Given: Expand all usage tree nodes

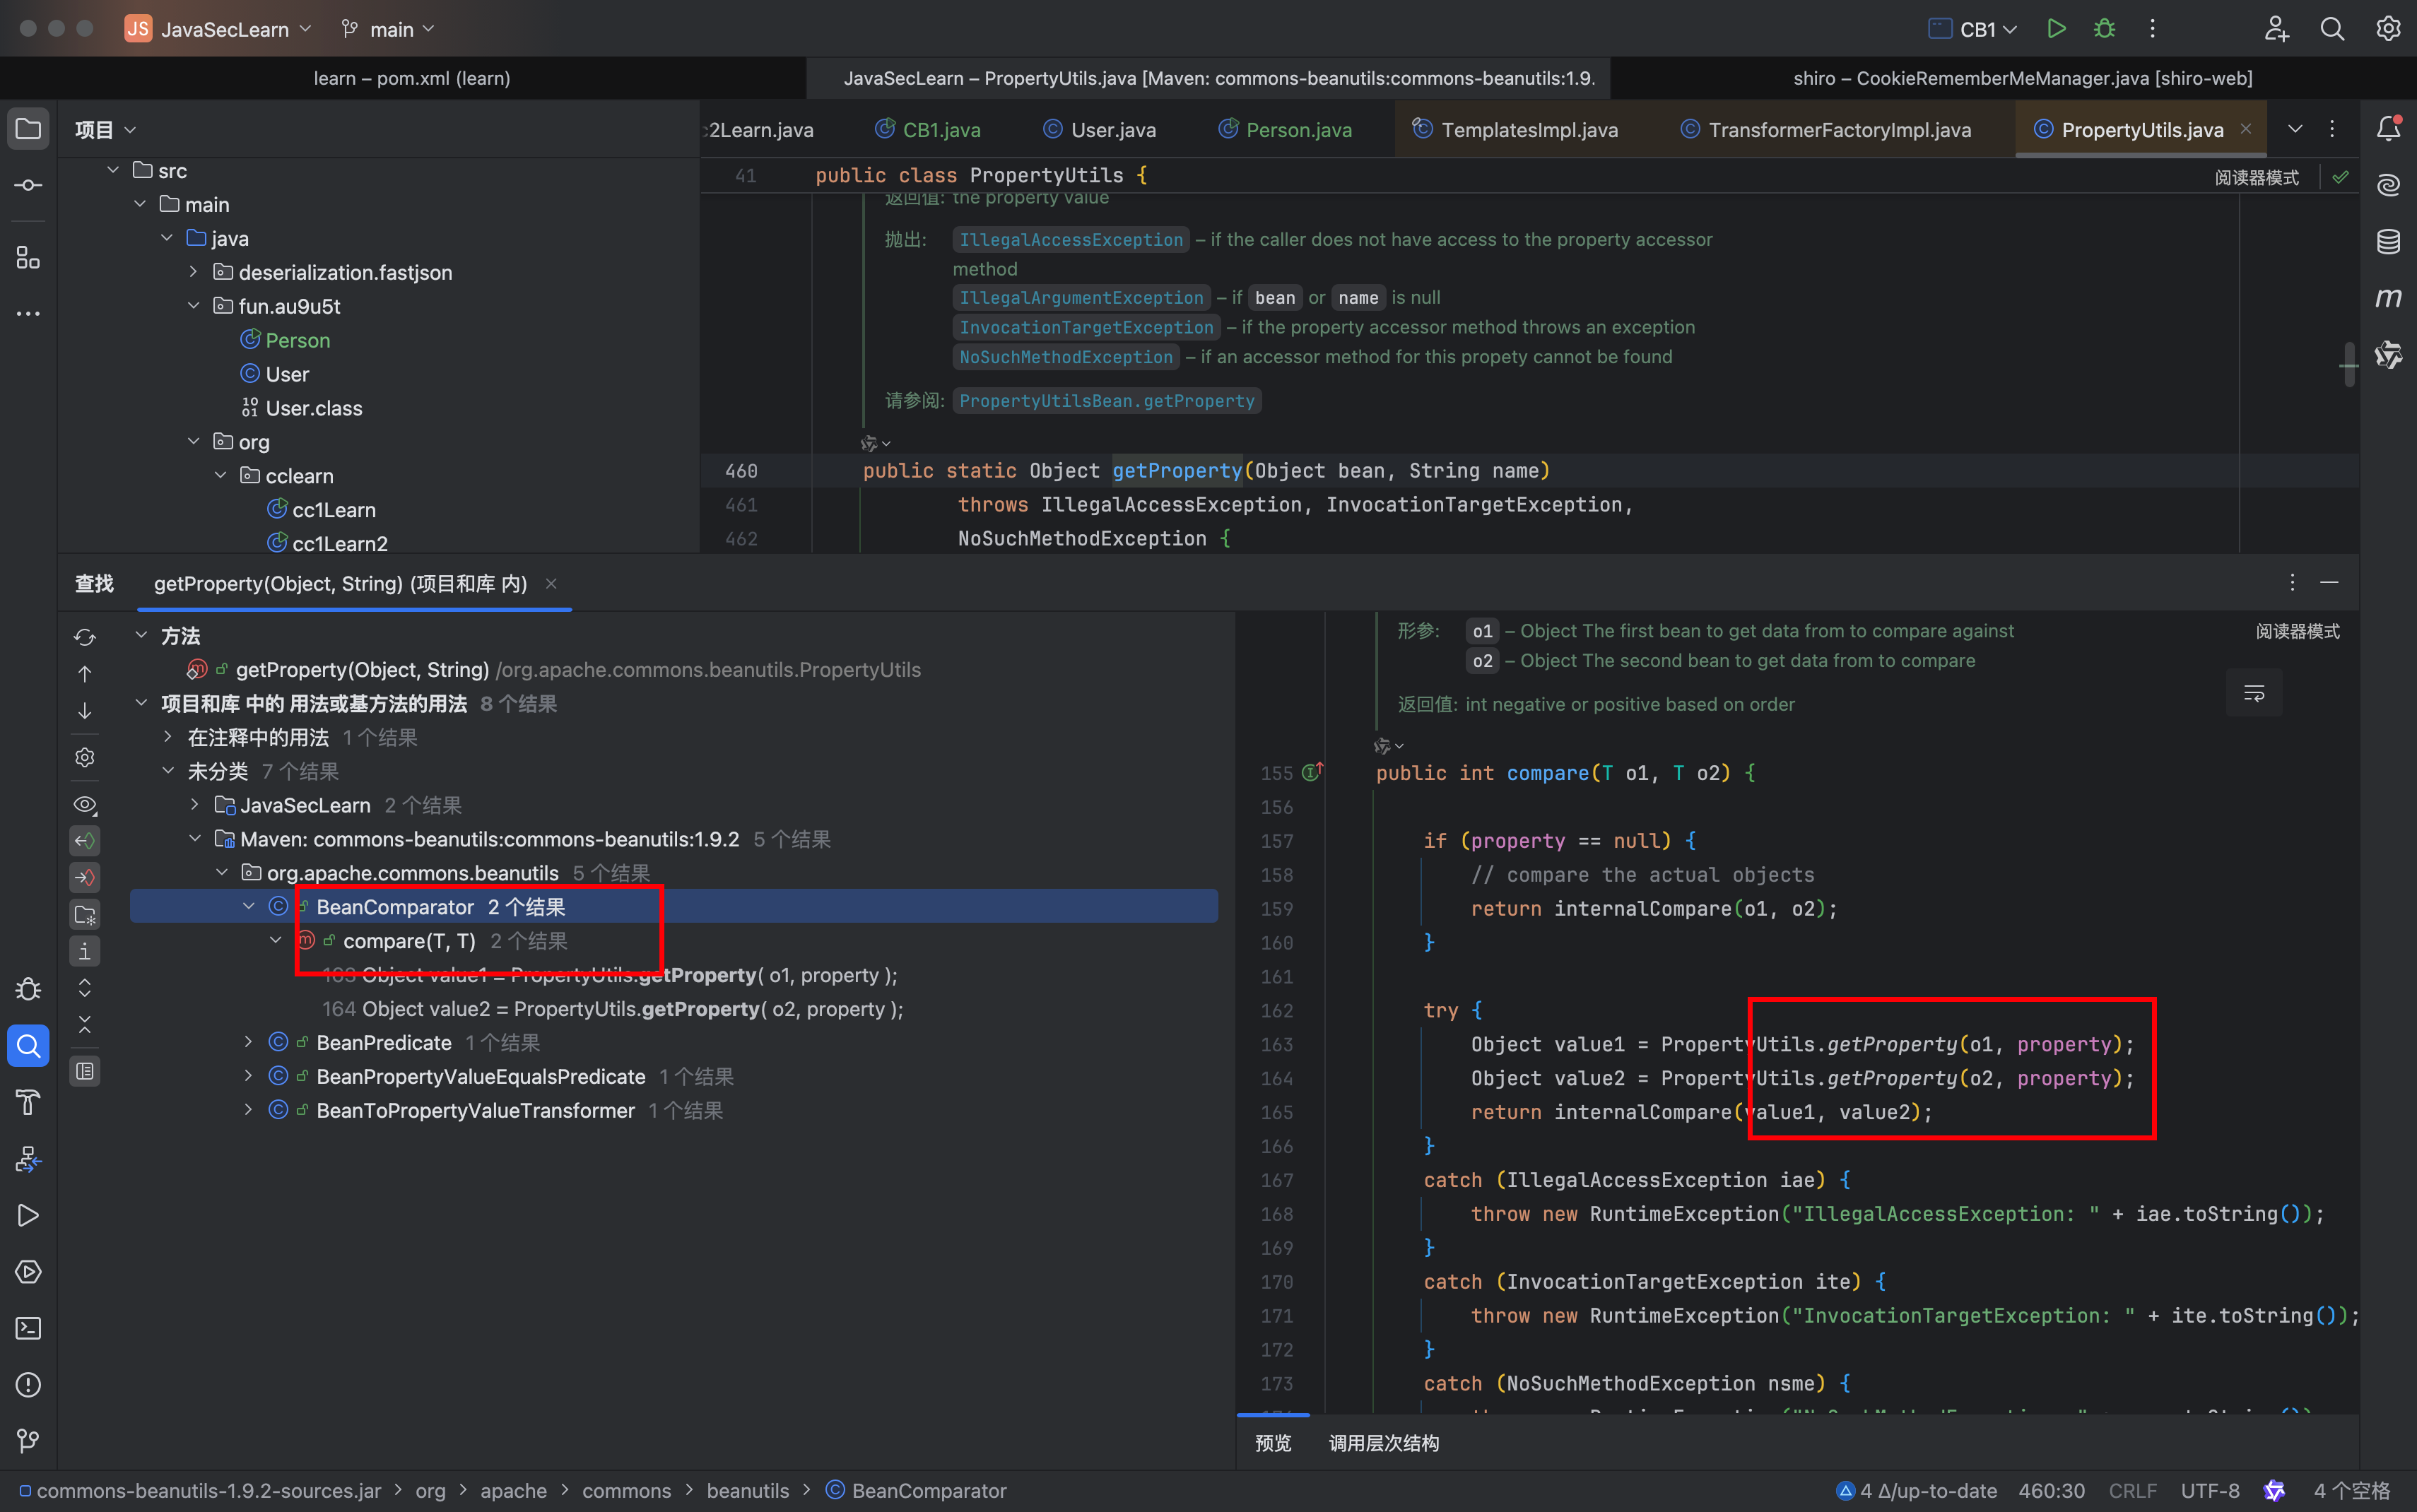Looking at the screenshot, I should pos(85,988).
